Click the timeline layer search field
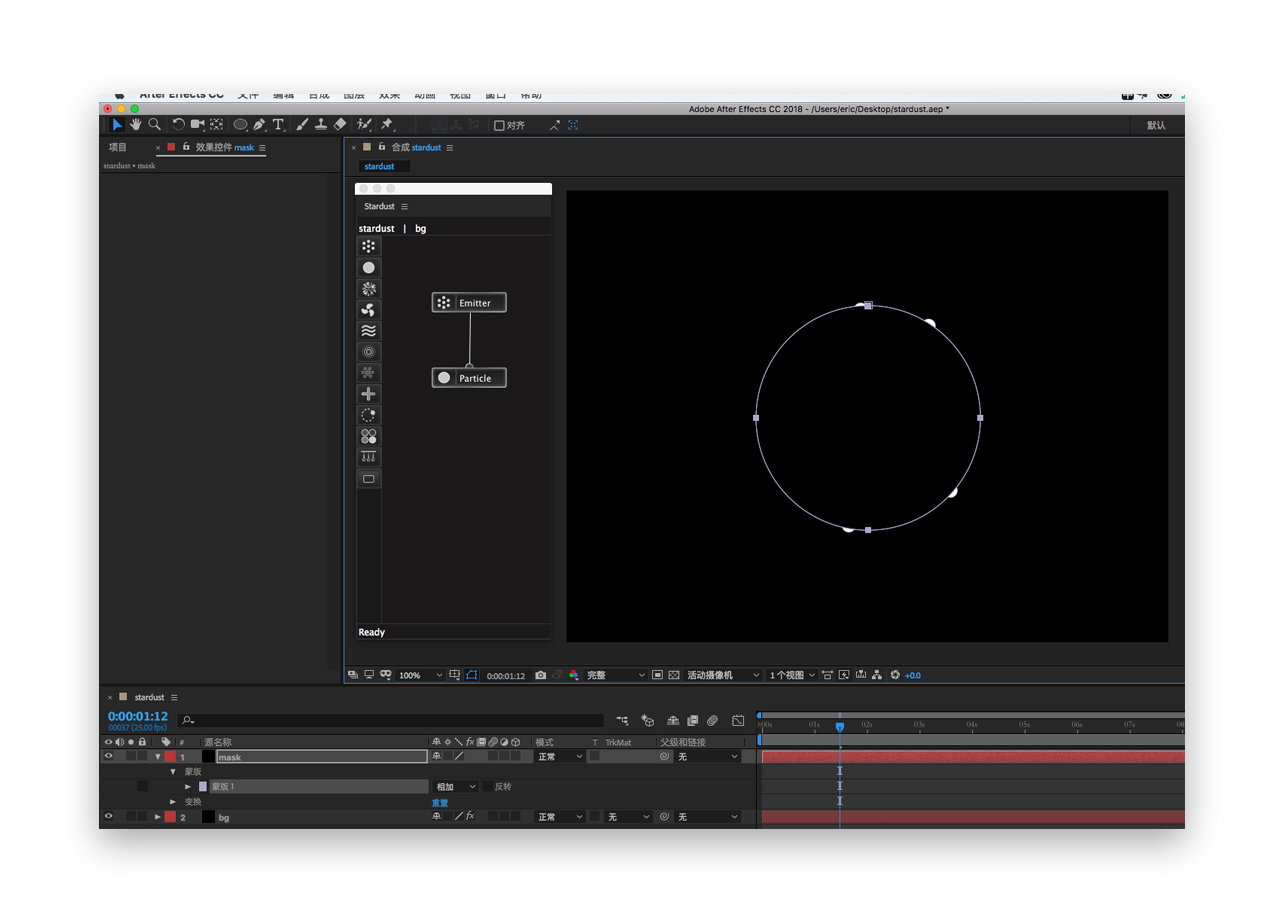Screen dimensions: 1280x923 pos(390,720)
